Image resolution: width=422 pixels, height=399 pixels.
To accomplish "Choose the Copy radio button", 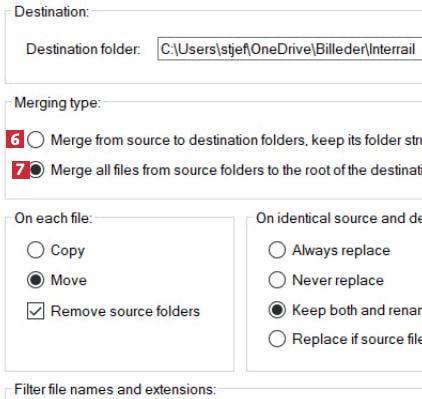I will 36,250.
